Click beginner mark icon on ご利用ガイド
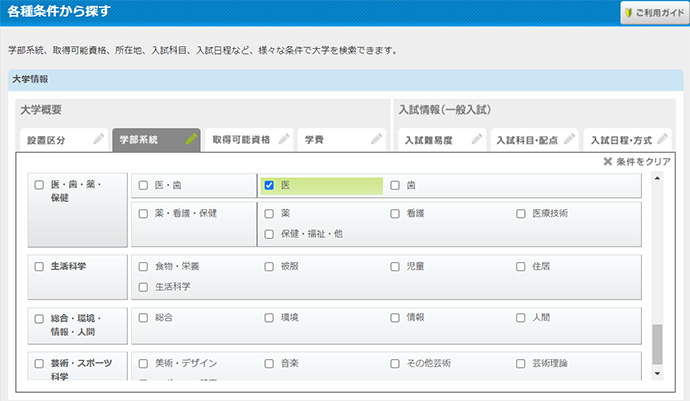This screenshot has width=690, height=401. [x=628, y=13]
